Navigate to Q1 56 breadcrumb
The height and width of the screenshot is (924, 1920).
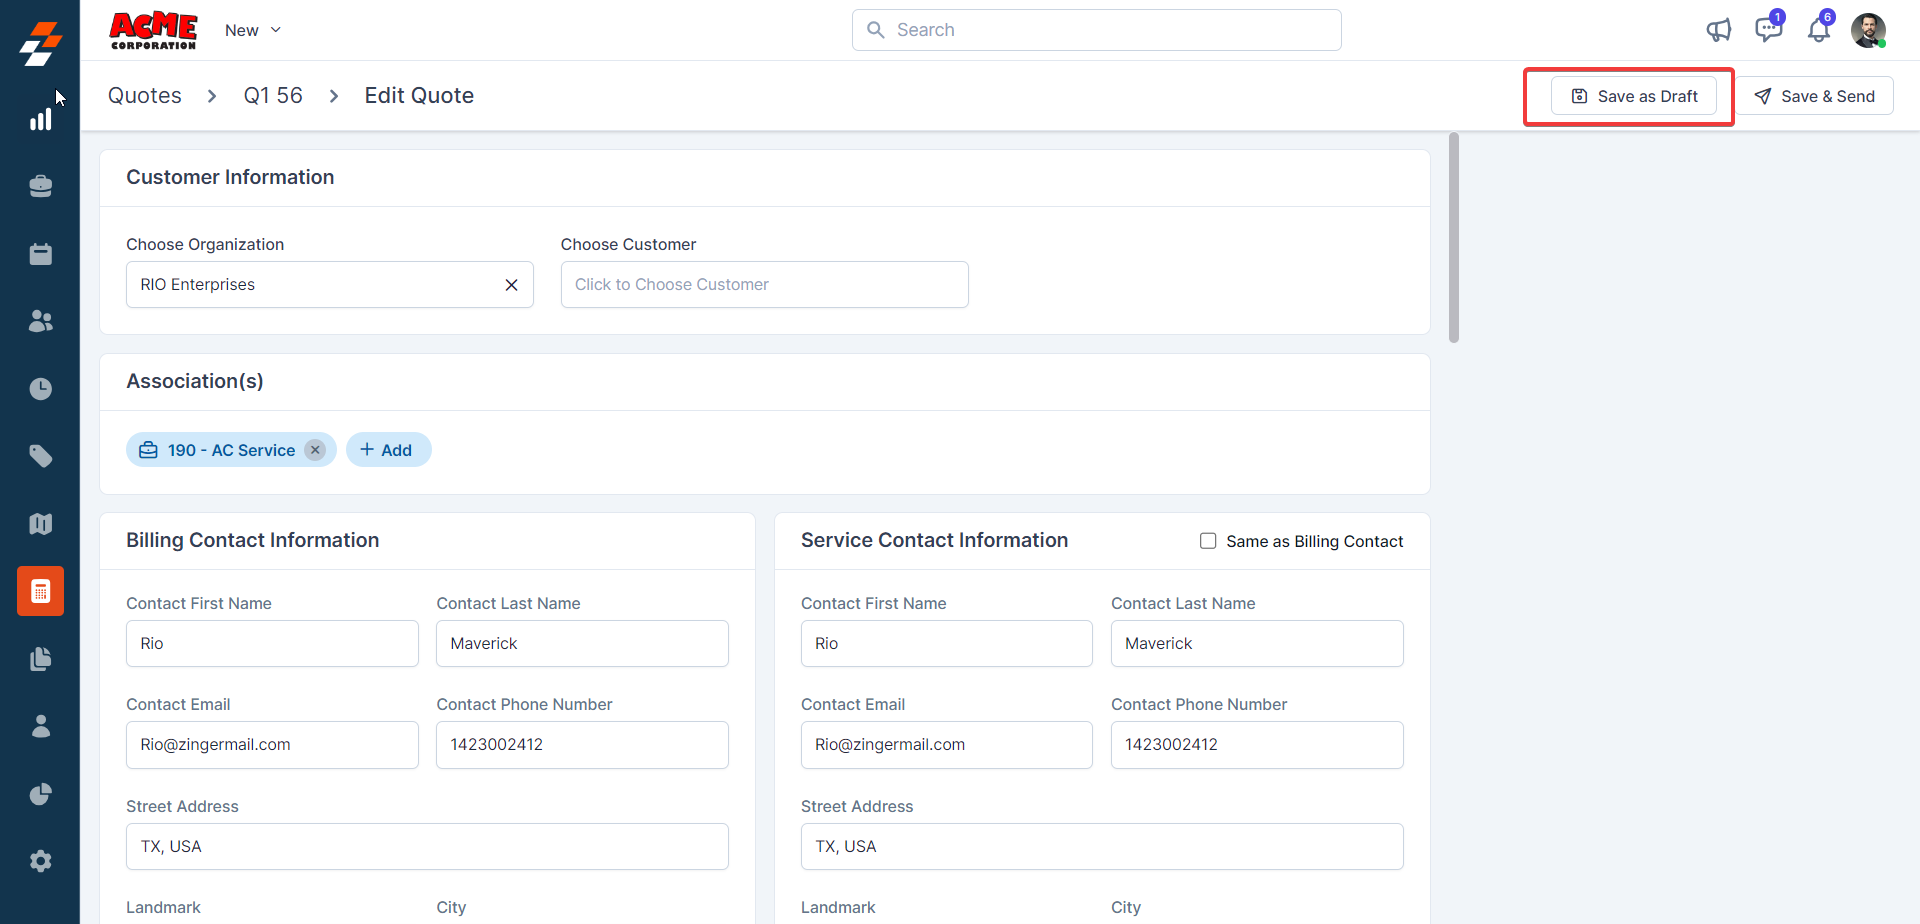pyautogui.click(x=273, y=96)
